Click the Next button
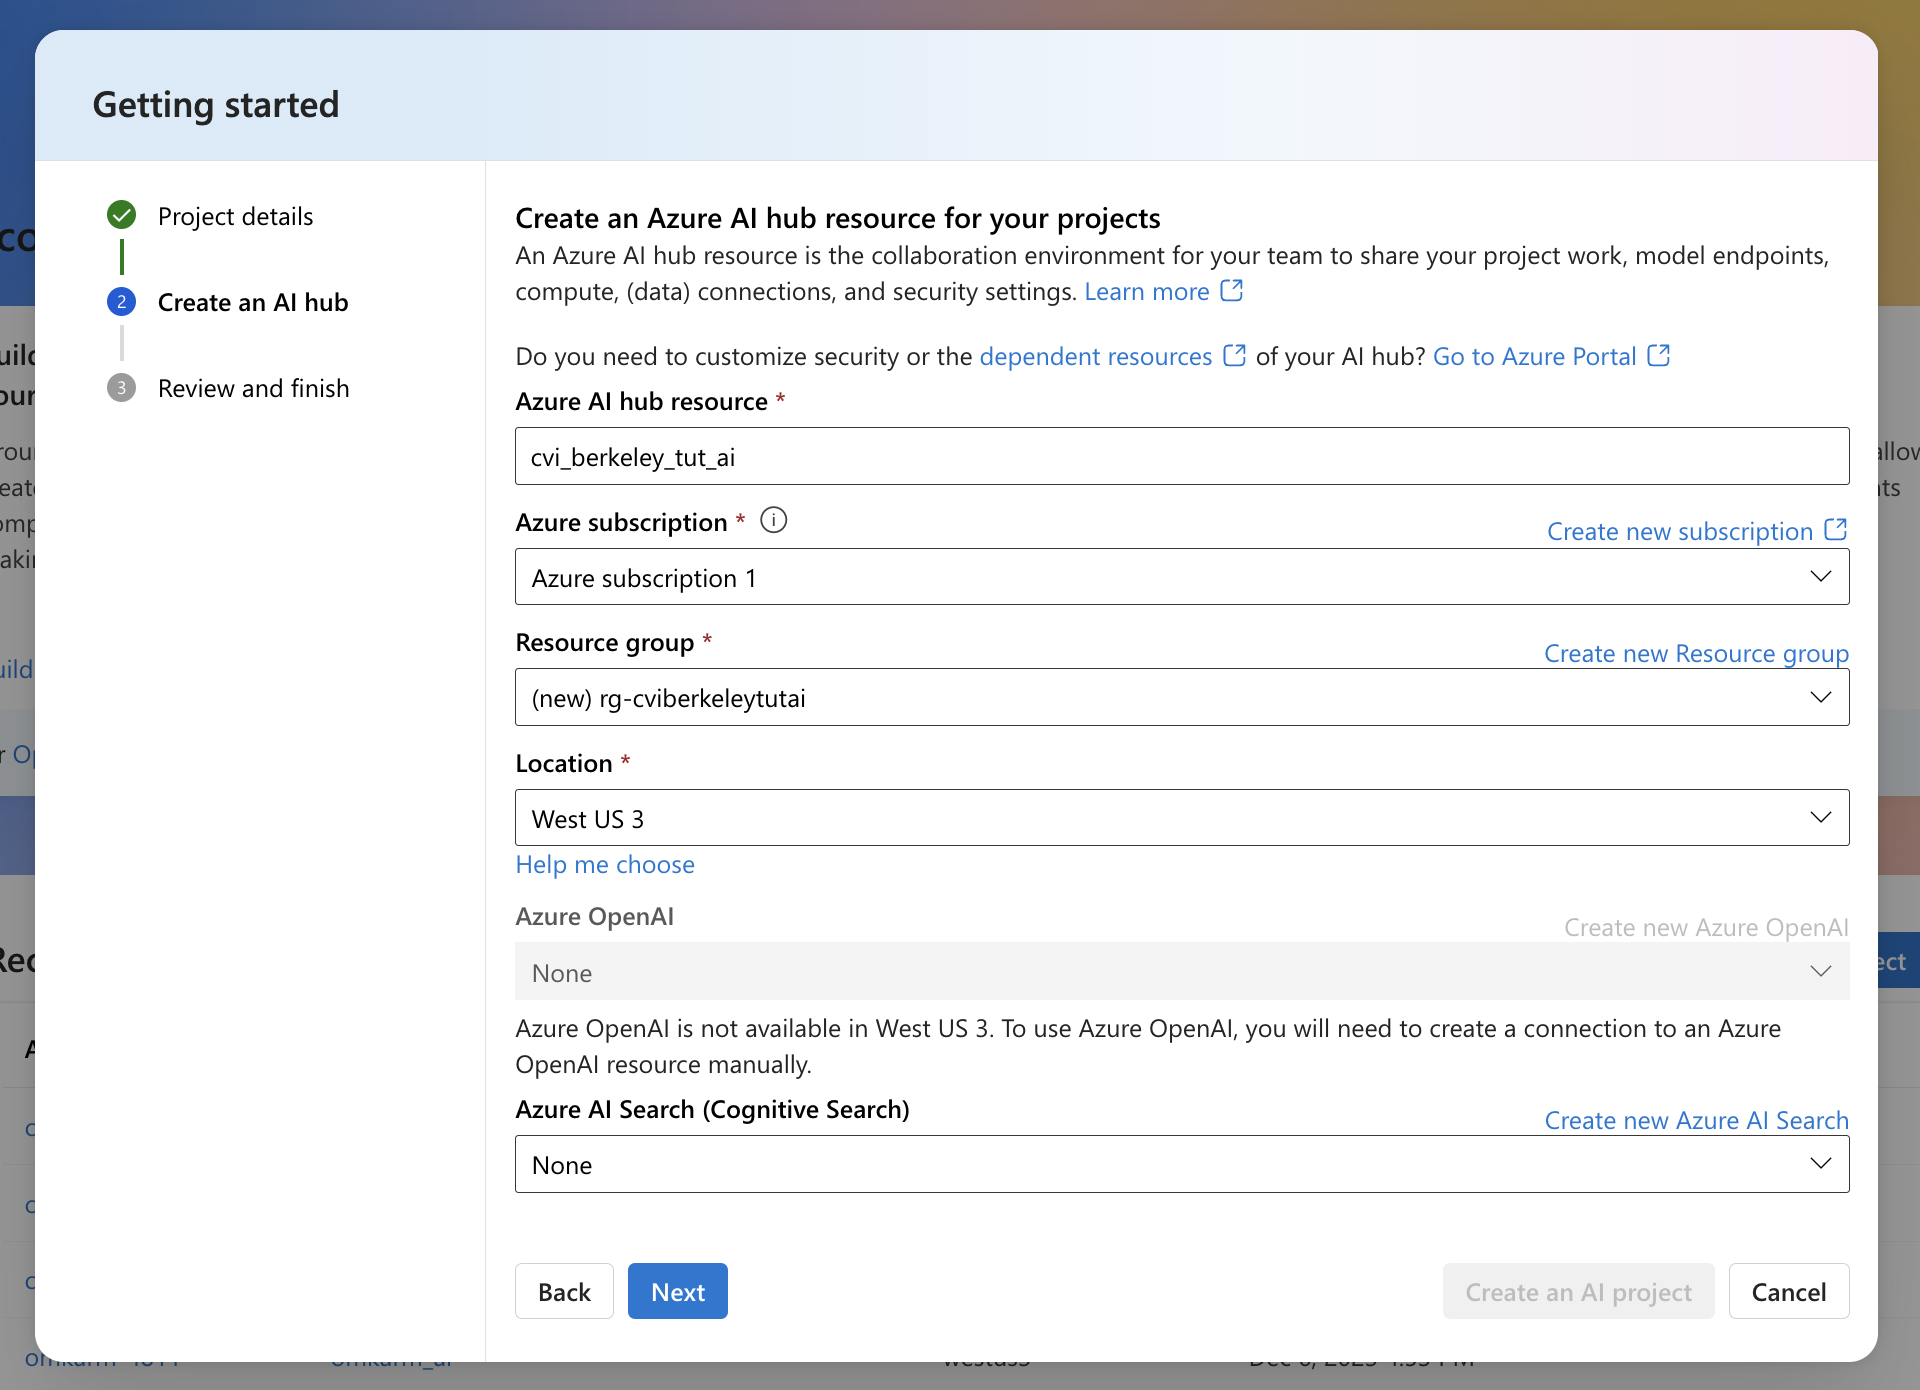The image size is (1920, 1390). (x=678, y=1291)
